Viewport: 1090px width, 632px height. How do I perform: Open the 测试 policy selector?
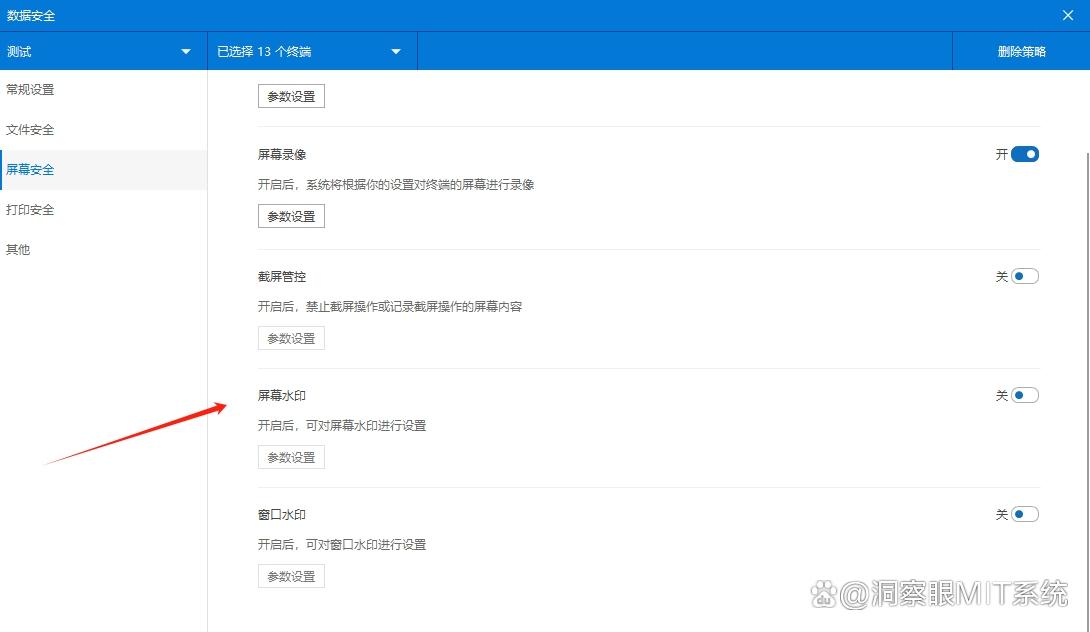(x=100, y=52)
